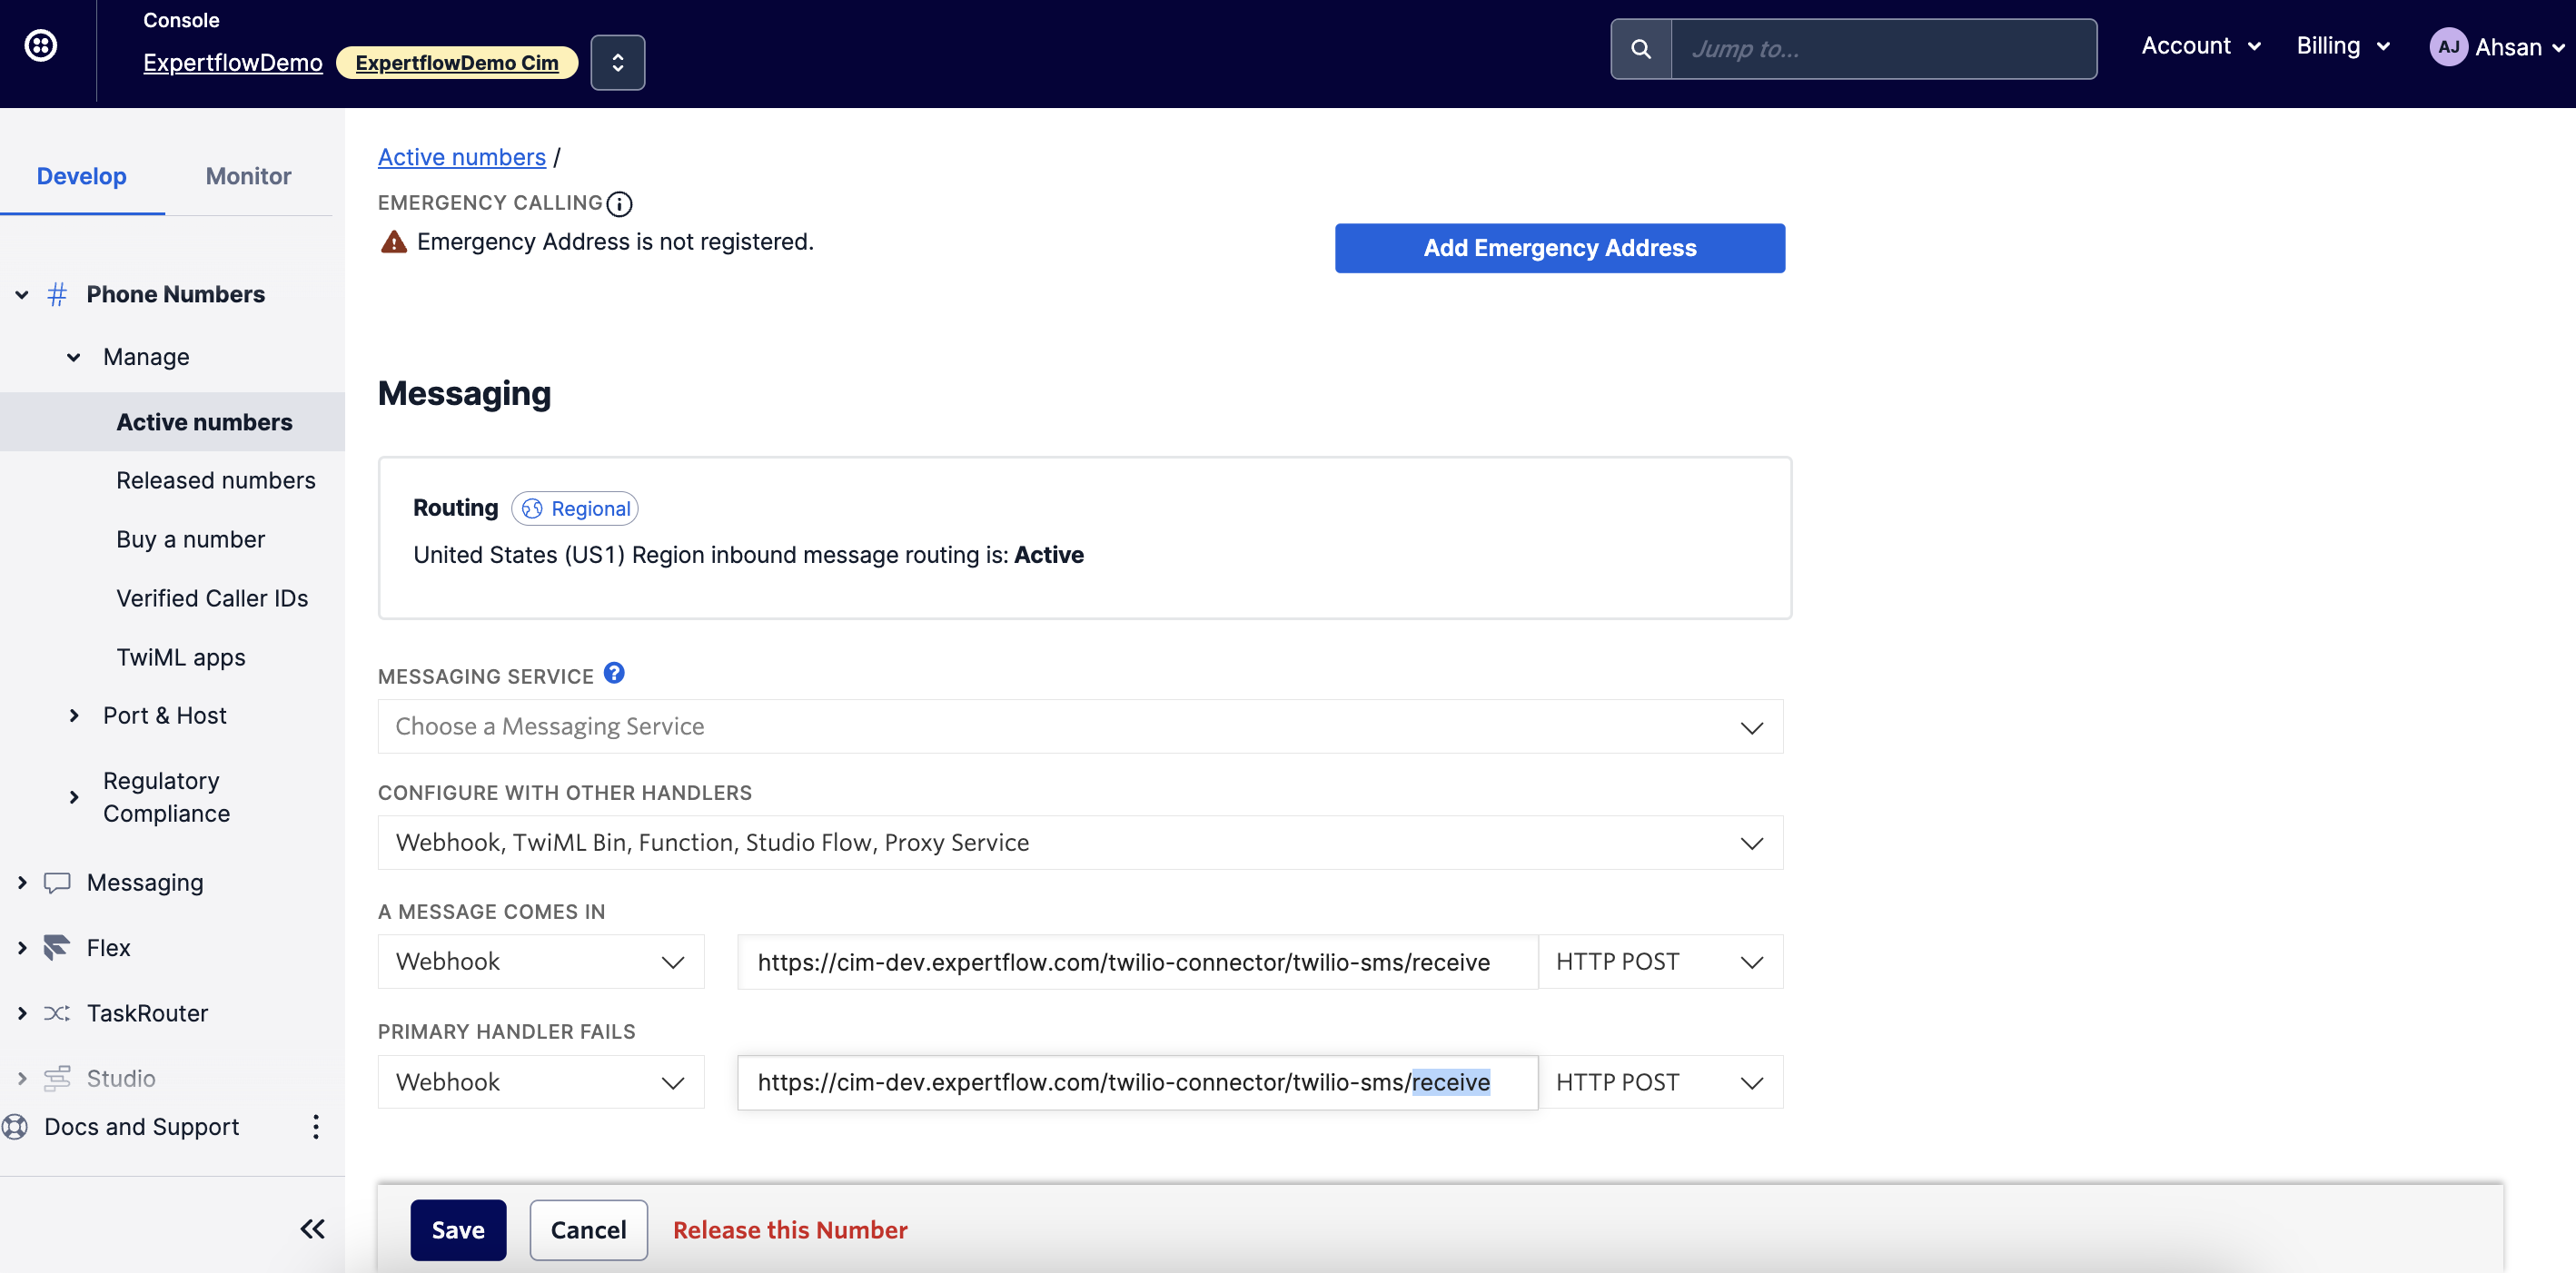2576x1273 pixels.
Task: Open the Billing menu
Action: point(2342,46)
